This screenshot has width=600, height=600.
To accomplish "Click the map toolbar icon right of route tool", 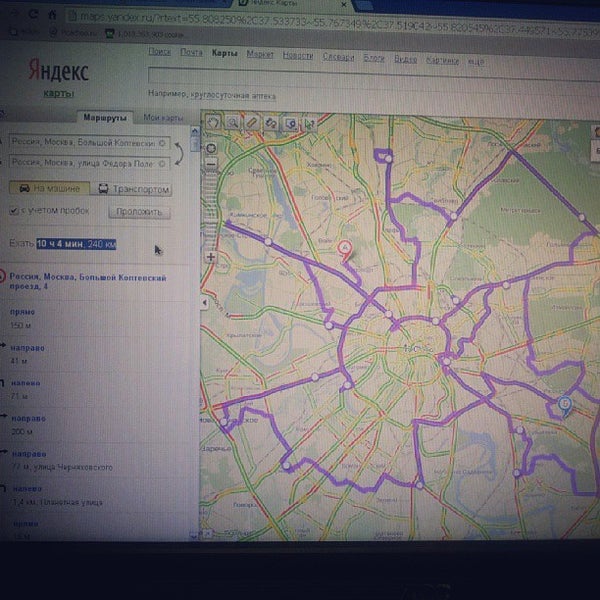I will 290,124.
